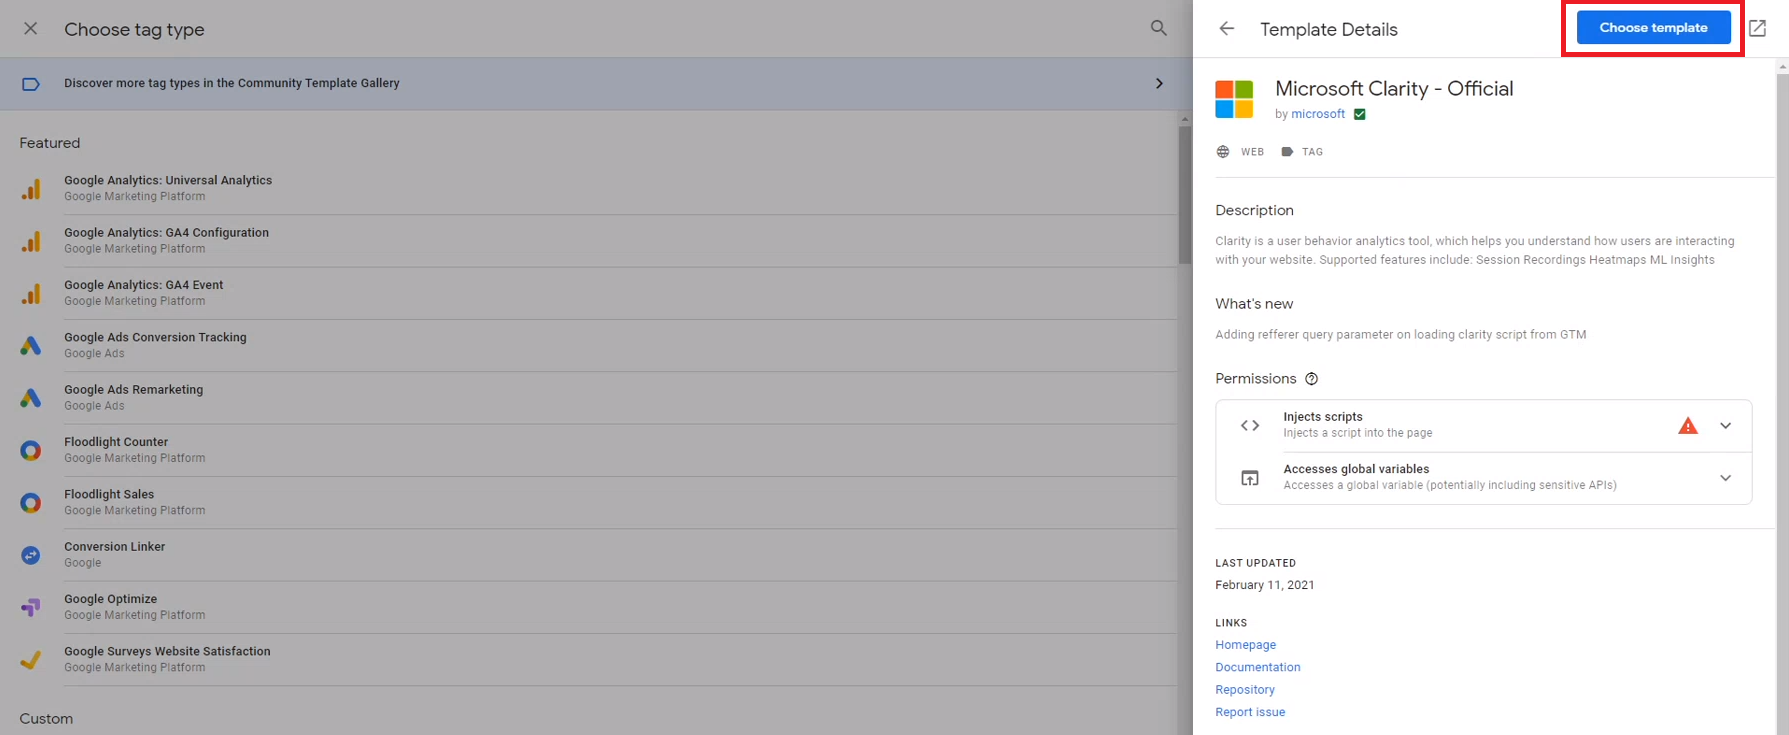1789x735 pixels.
Task: Click the Choose template button
Action: (x=1653, y=27)
